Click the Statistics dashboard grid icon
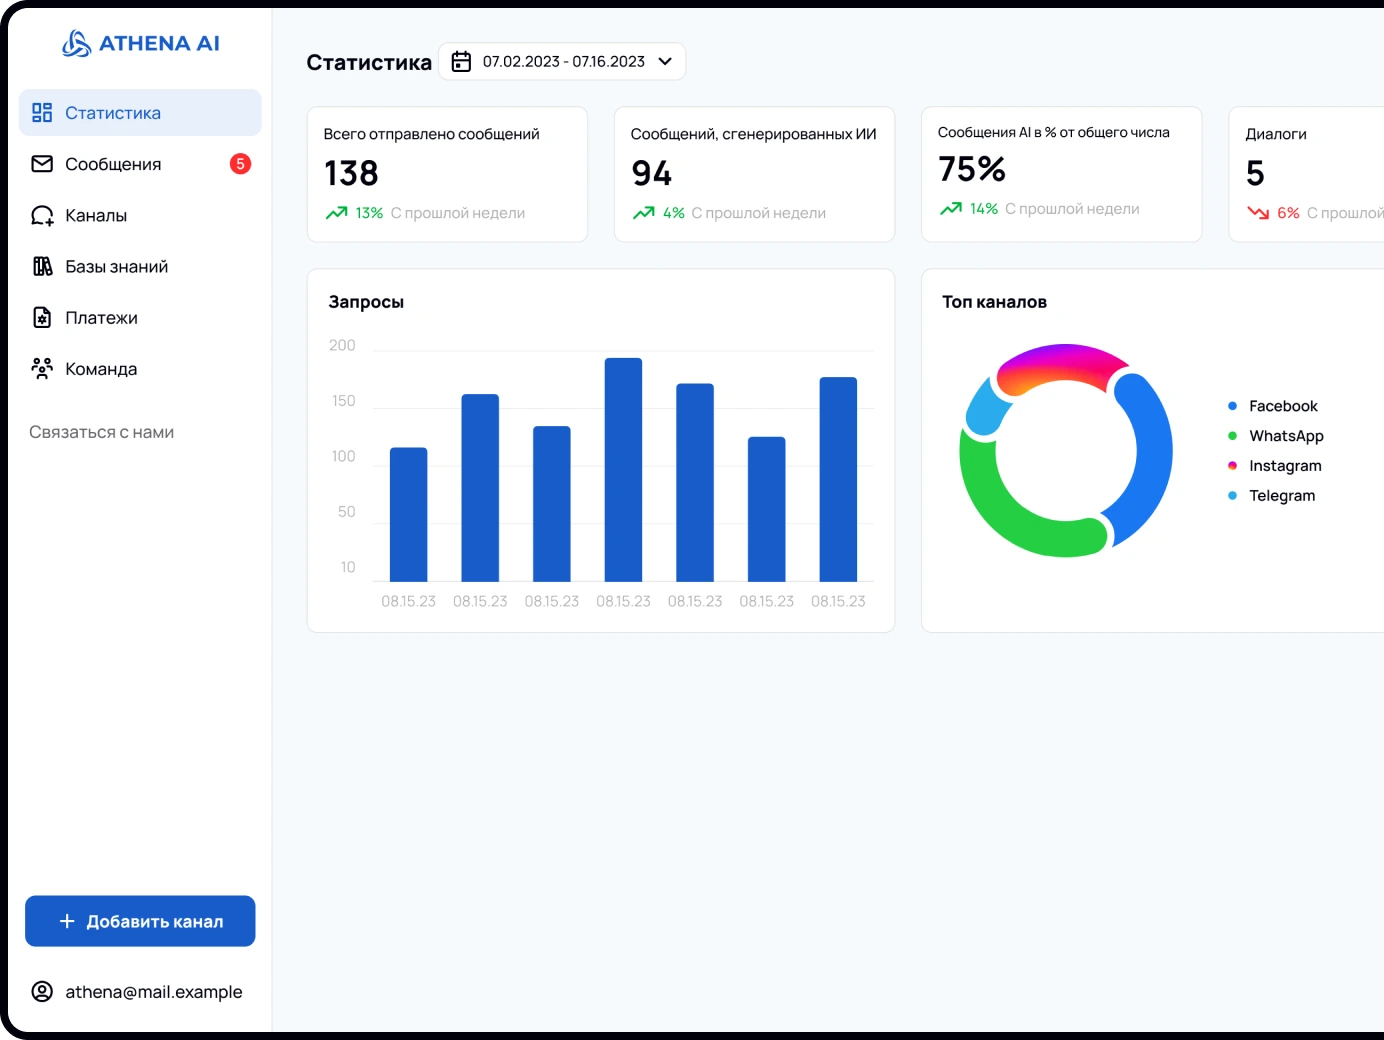This screenshot has width=1384, height=1040. point(42,113)
